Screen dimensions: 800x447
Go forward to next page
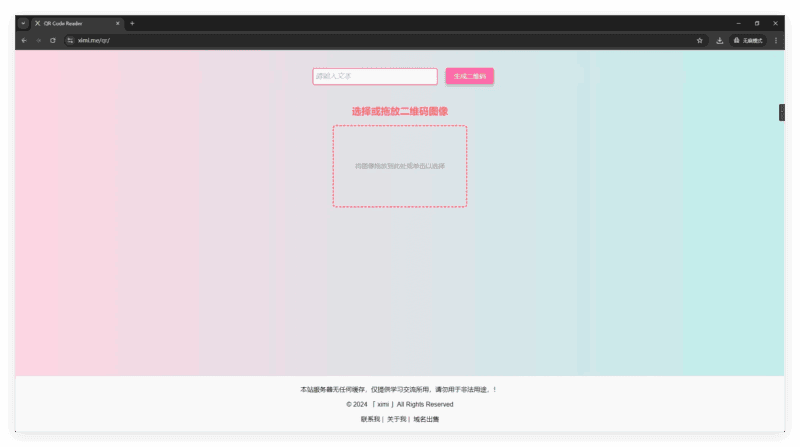tap(38, 40)
